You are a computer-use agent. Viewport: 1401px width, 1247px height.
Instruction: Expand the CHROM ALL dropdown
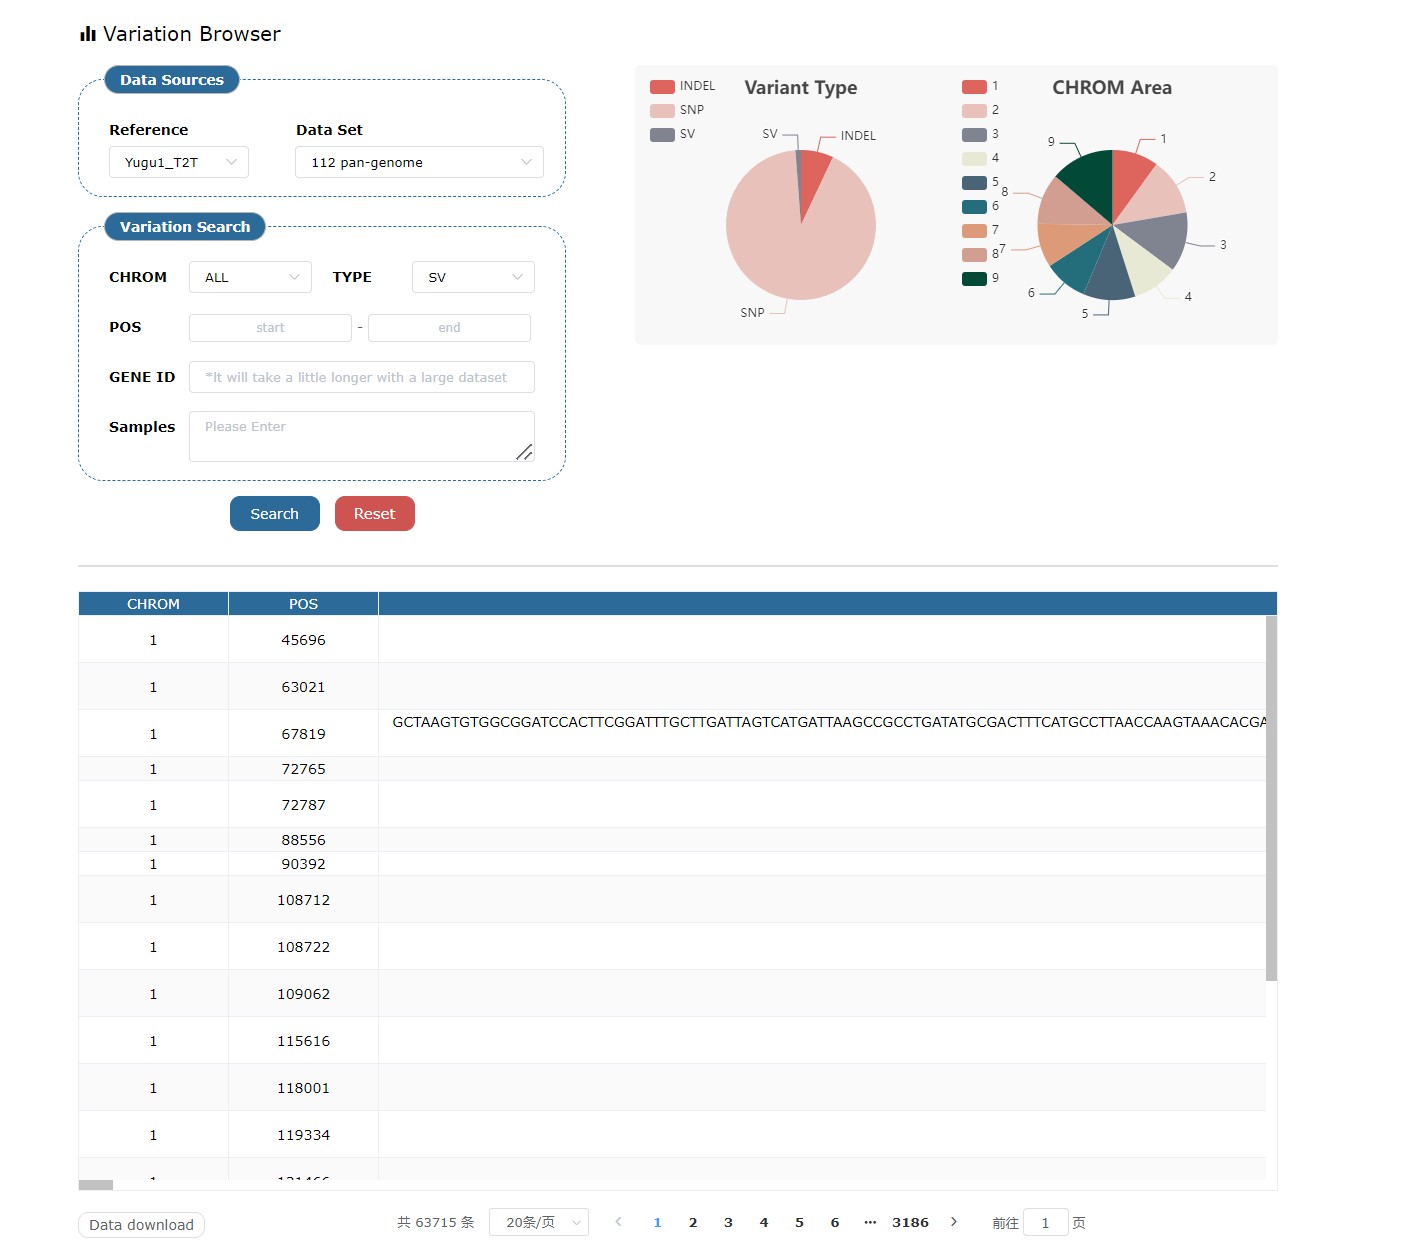[250, 277]
